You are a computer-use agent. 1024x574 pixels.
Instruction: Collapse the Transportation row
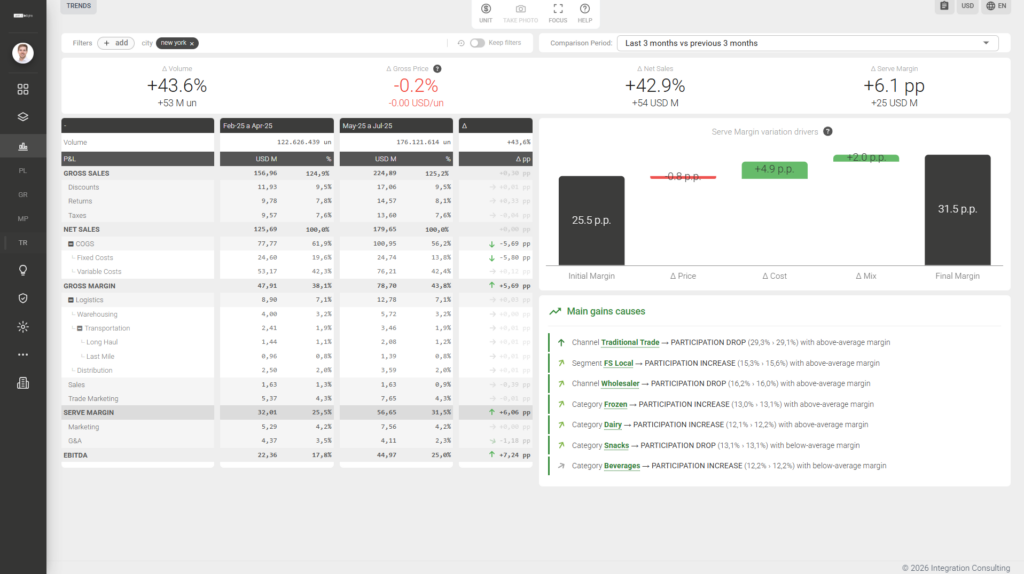coord(80,328)
